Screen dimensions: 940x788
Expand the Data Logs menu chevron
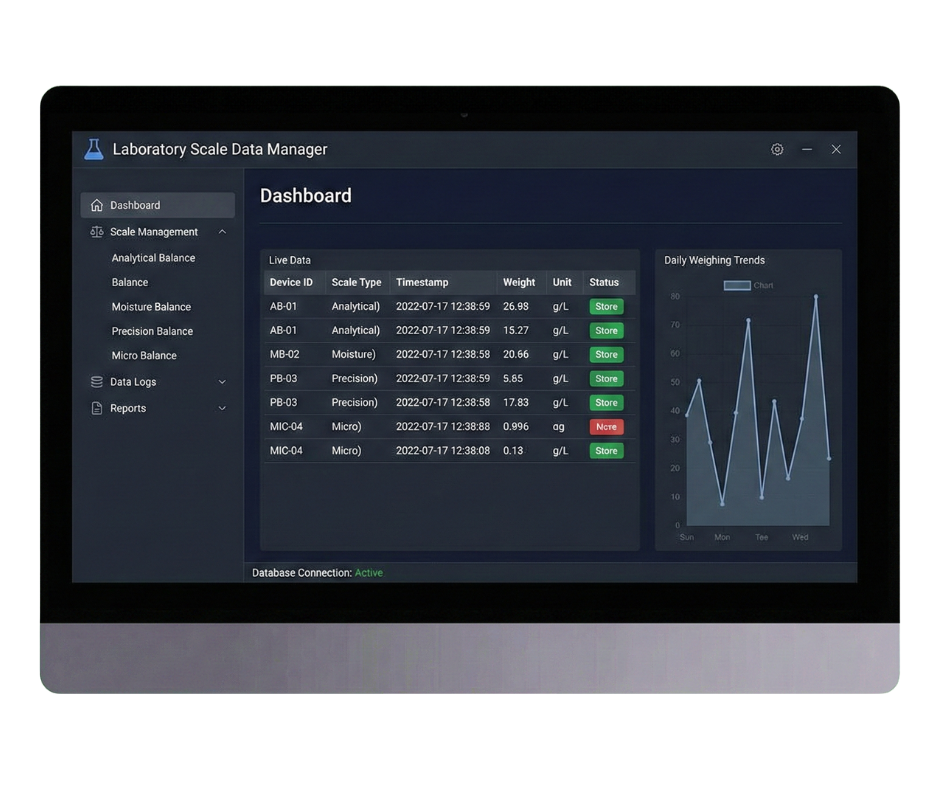click(x=222, y=382)
